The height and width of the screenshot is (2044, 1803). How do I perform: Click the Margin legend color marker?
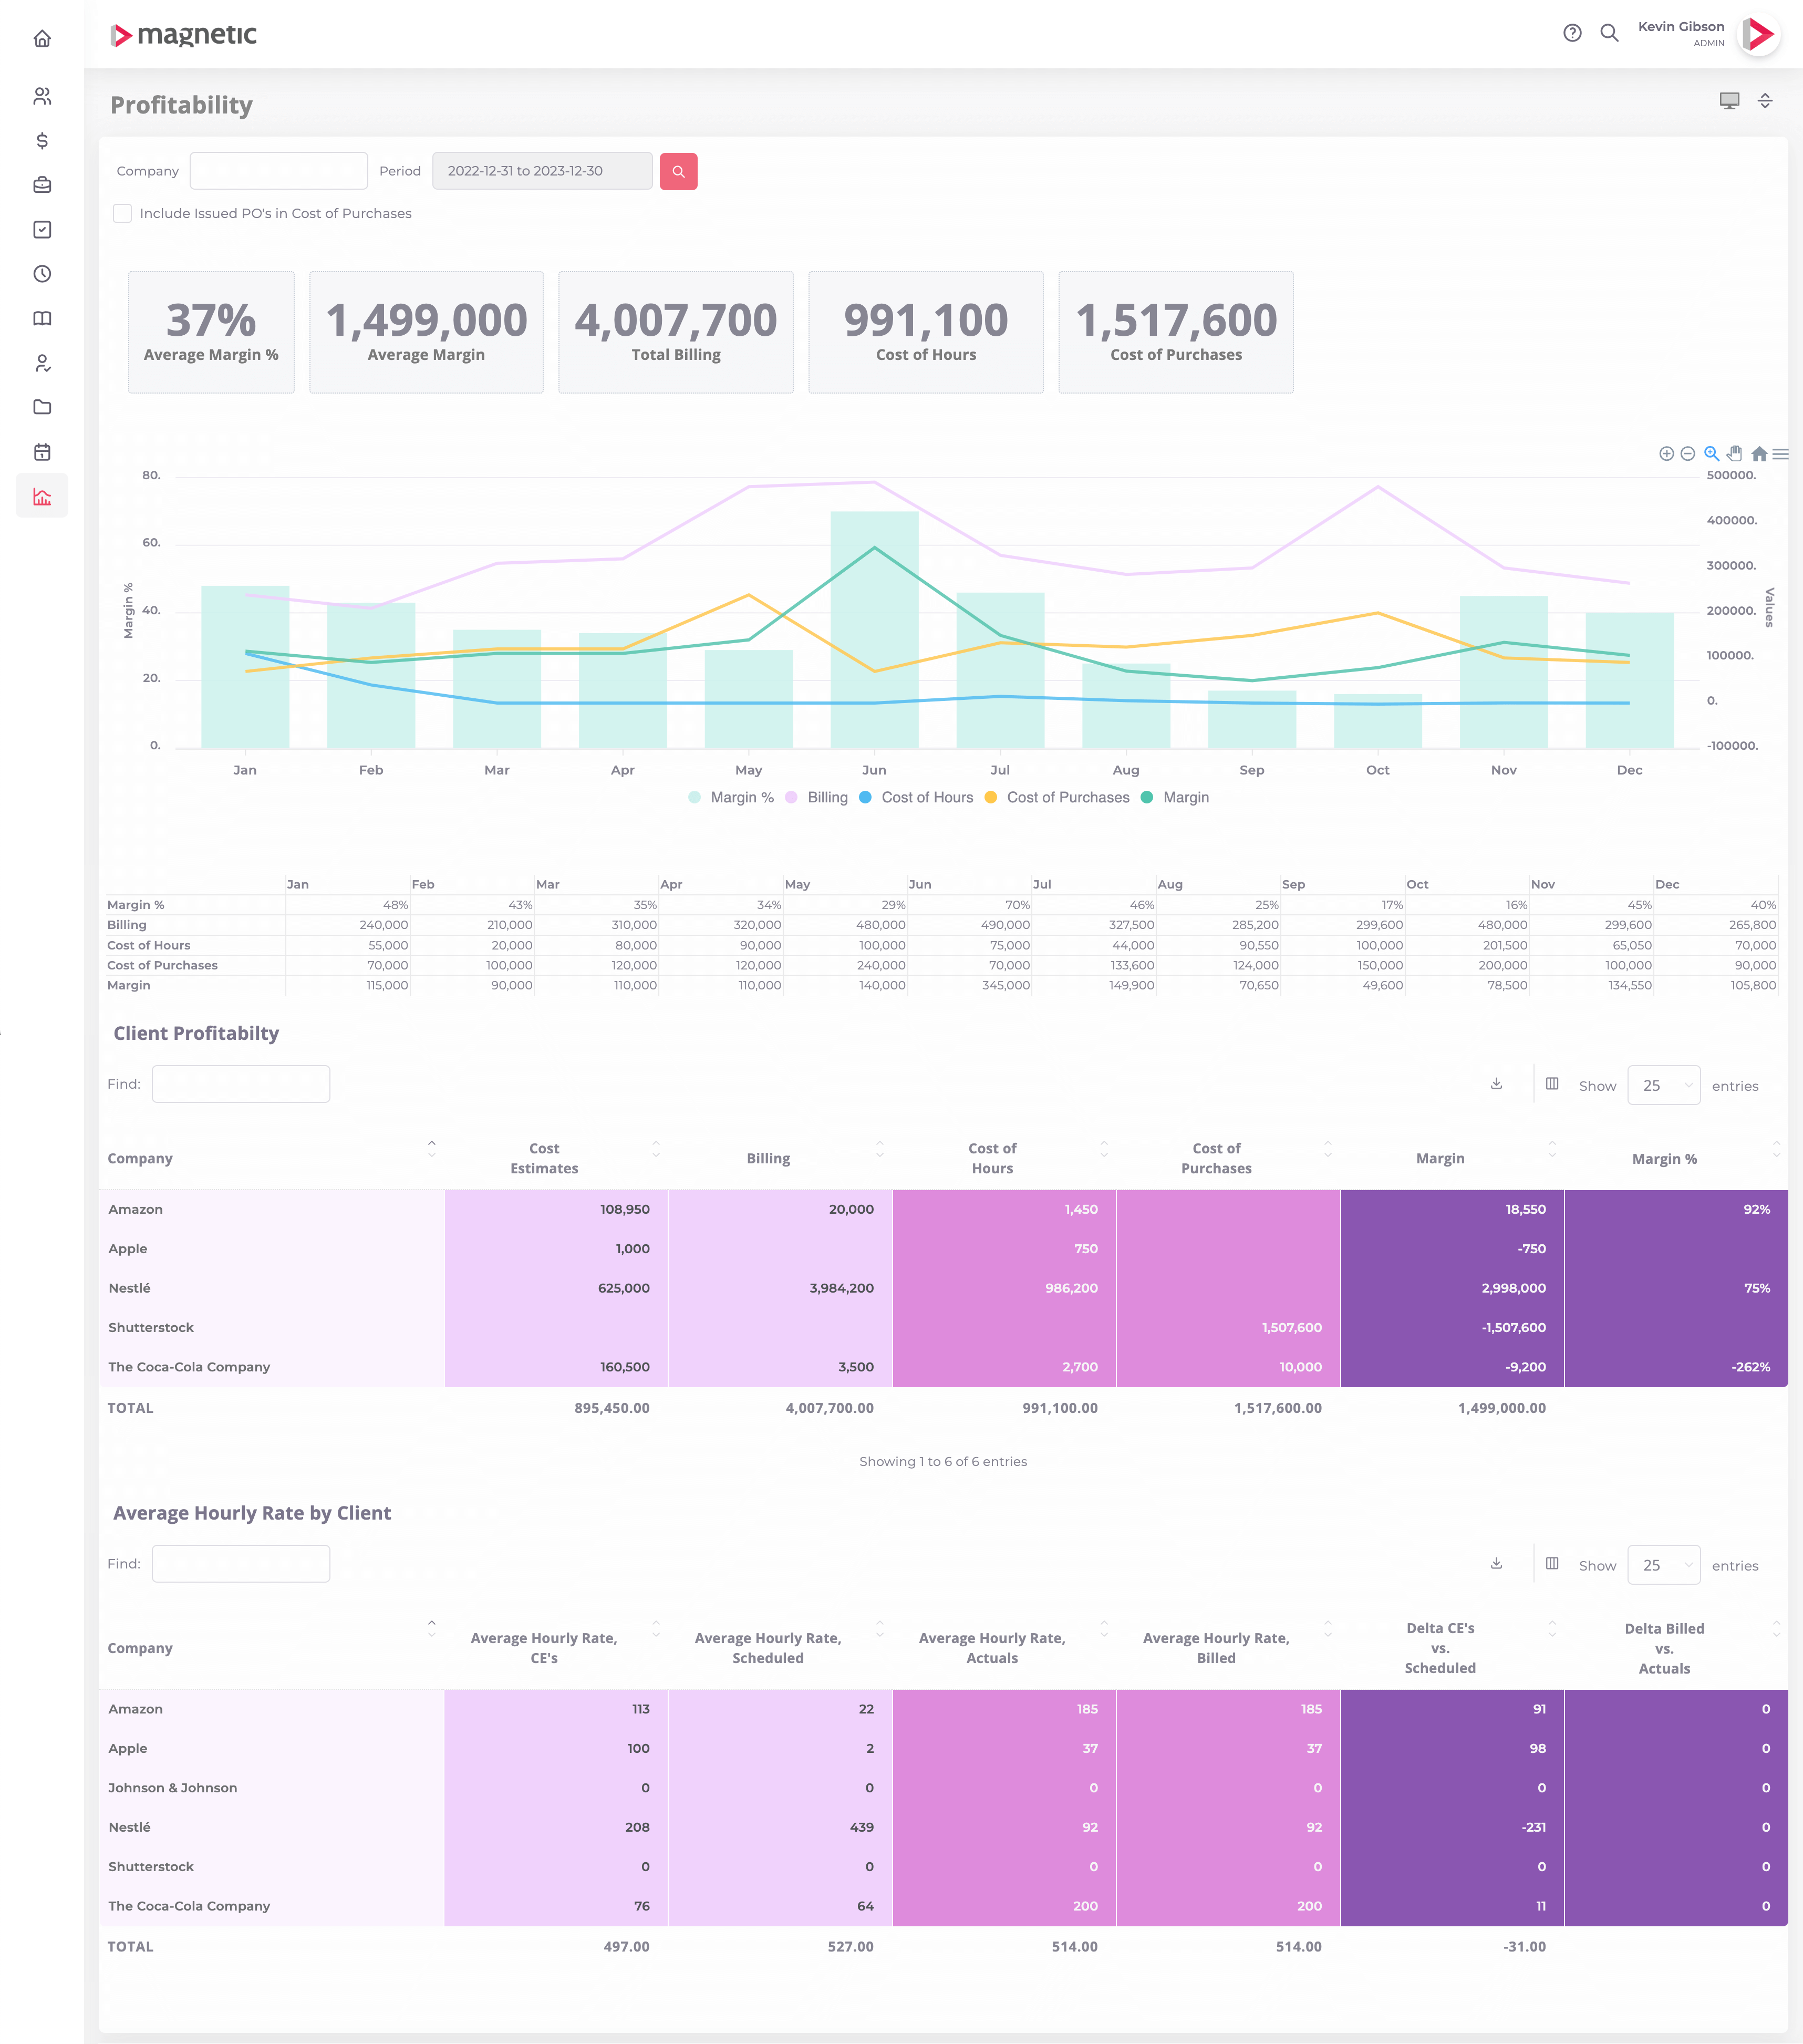pyautogui.click(x=1147, y=798)
